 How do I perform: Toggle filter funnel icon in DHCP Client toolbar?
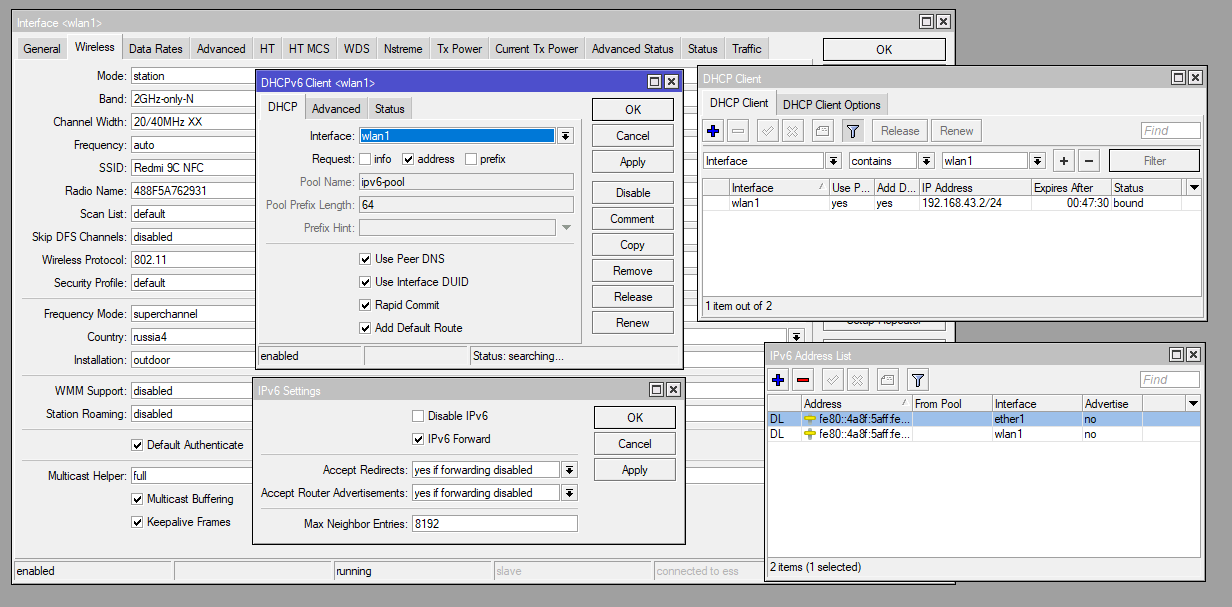[x=852, y=131]
